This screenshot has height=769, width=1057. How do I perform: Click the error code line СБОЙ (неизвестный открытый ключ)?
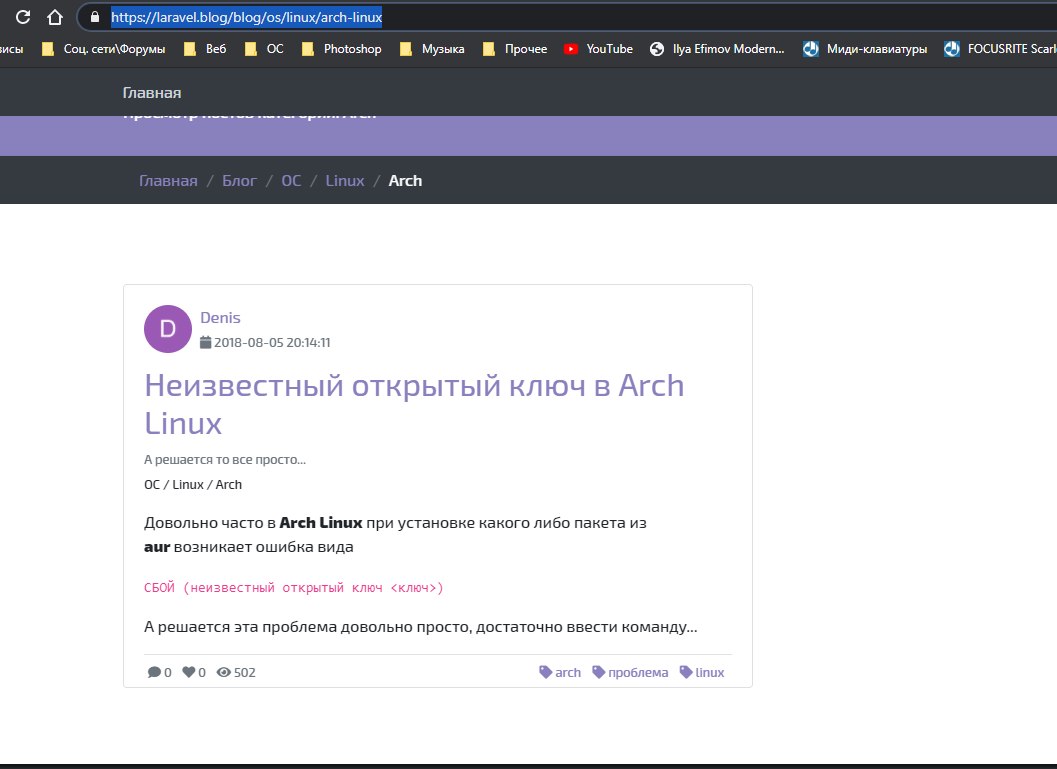point(294,588)
